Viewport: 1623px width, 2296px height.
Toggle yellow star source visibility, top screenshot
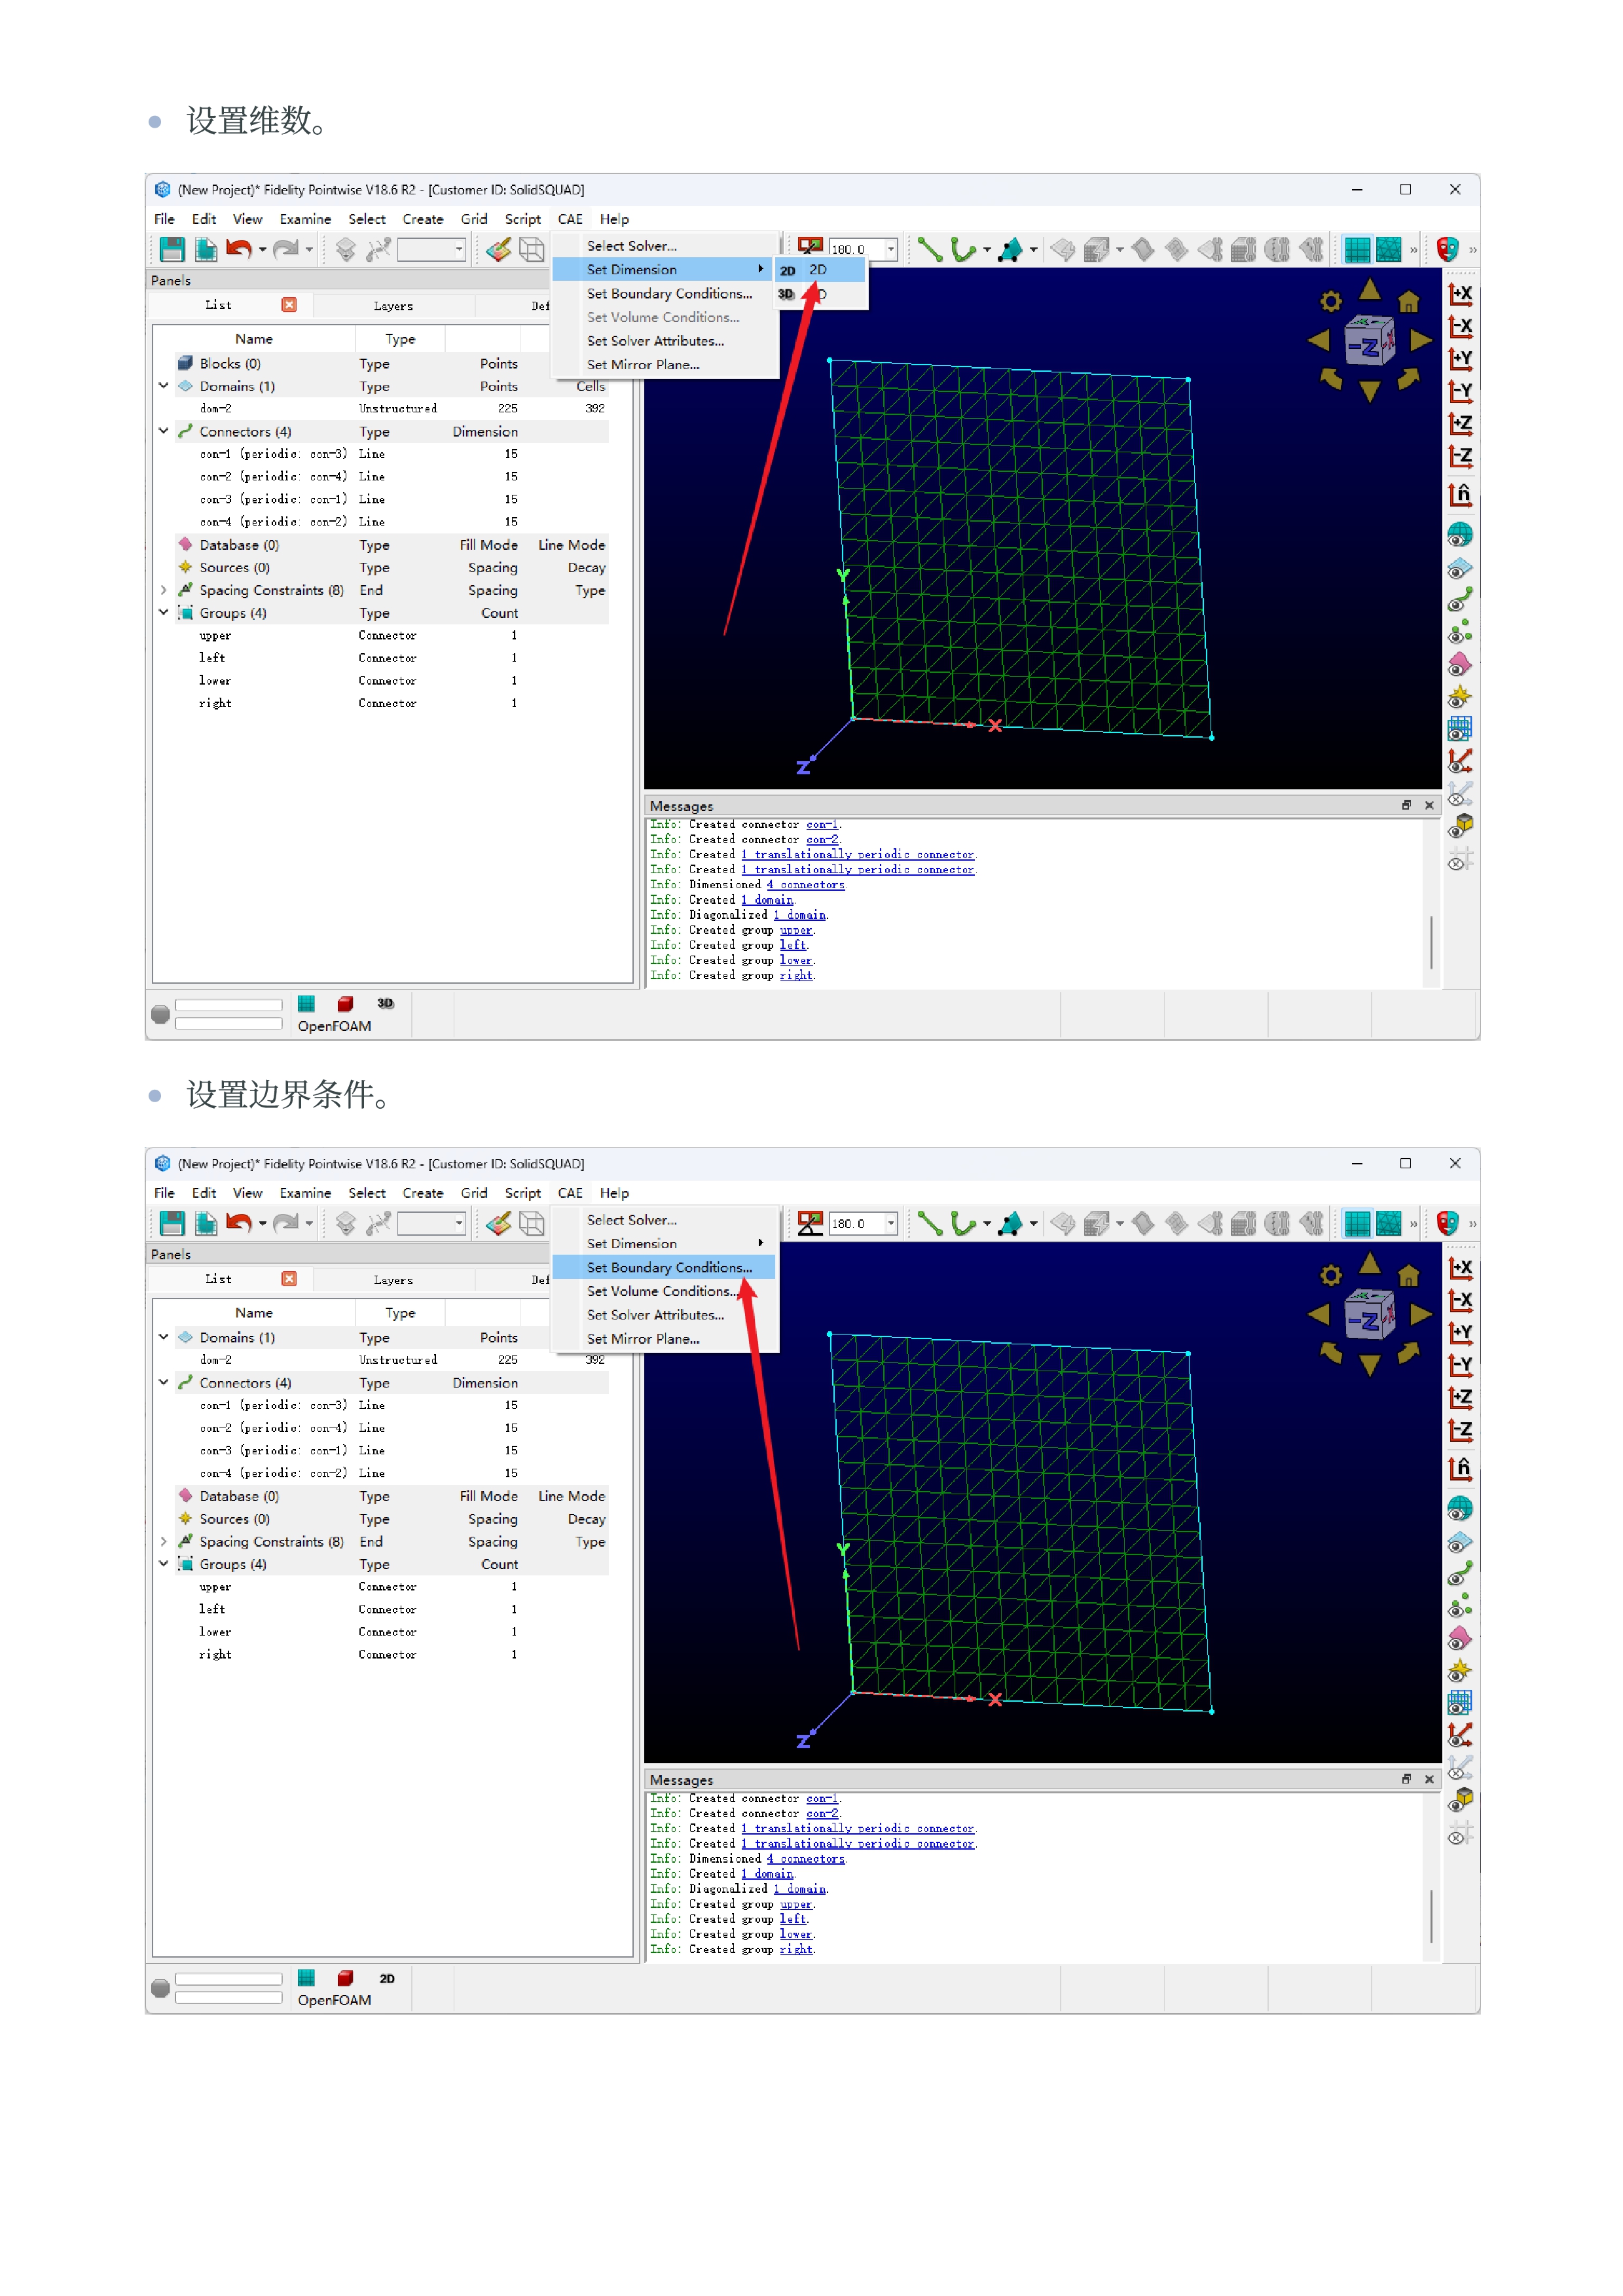coord(1460,696)
